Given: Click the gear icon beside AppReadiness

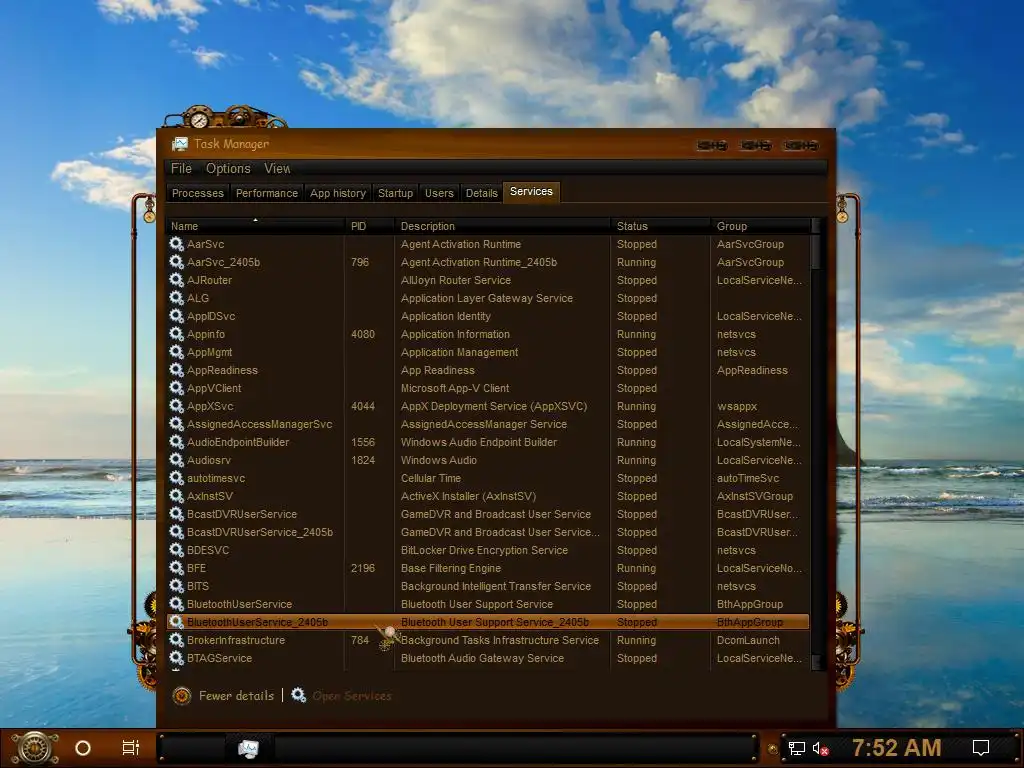Looking at the screenshot, I should [176, 370].
